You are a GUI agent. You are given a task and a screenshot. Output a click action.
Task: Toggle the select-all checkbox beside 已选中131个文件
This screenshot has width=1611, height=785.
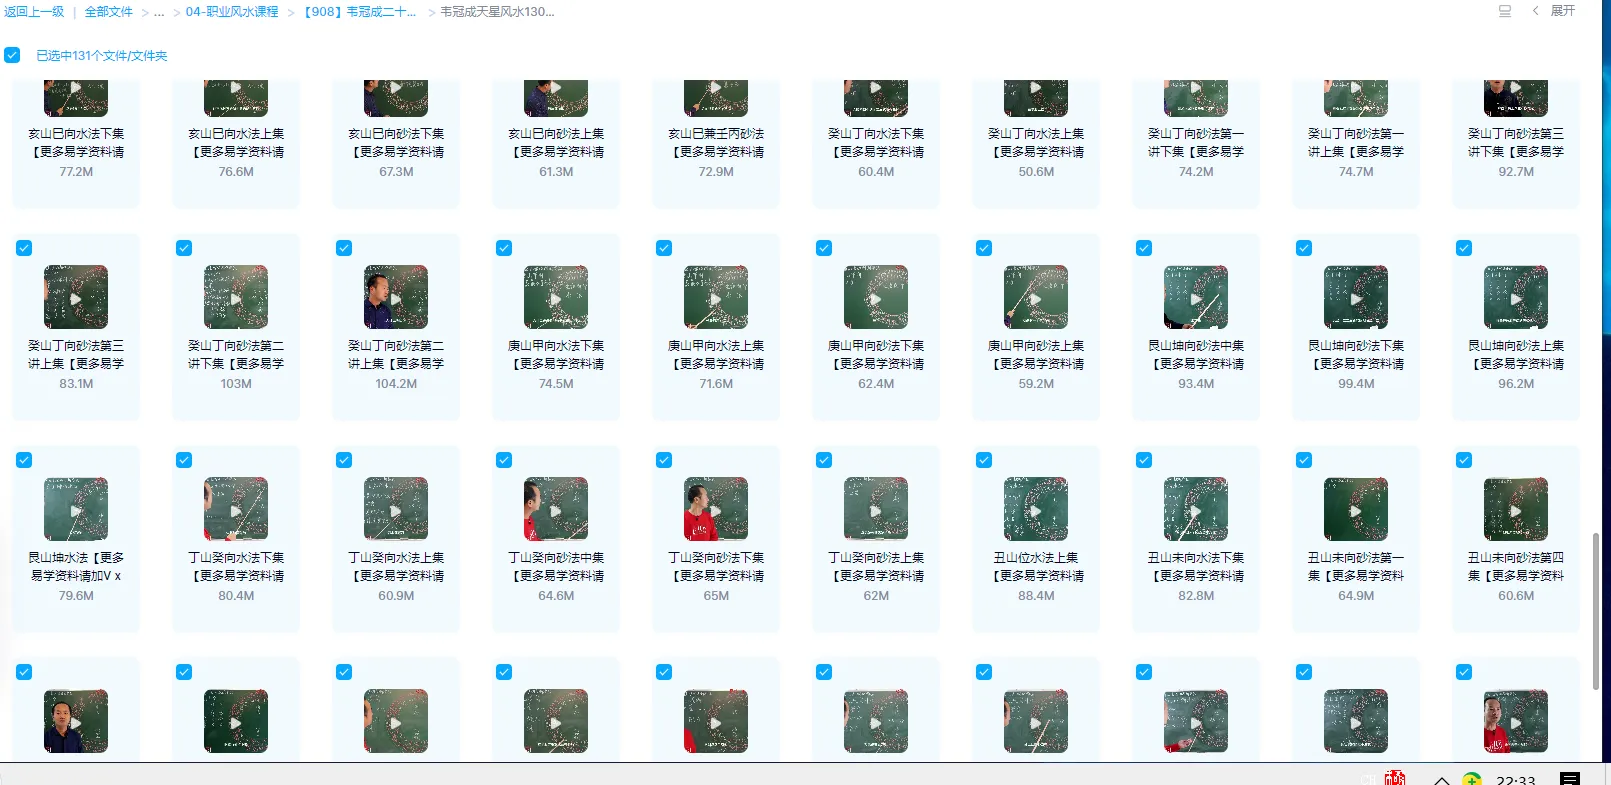coord(12,55)
